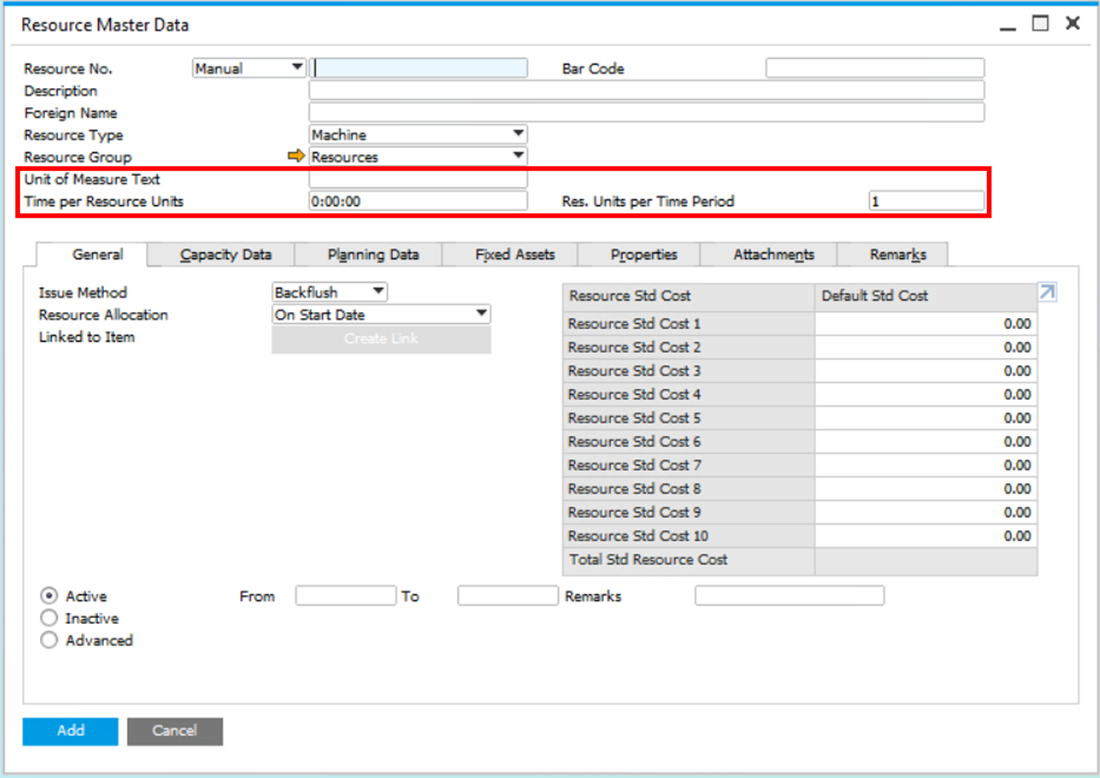Click the Resource Std Cost 7 value cell
1100x778 pixels.
click(925, 465)
